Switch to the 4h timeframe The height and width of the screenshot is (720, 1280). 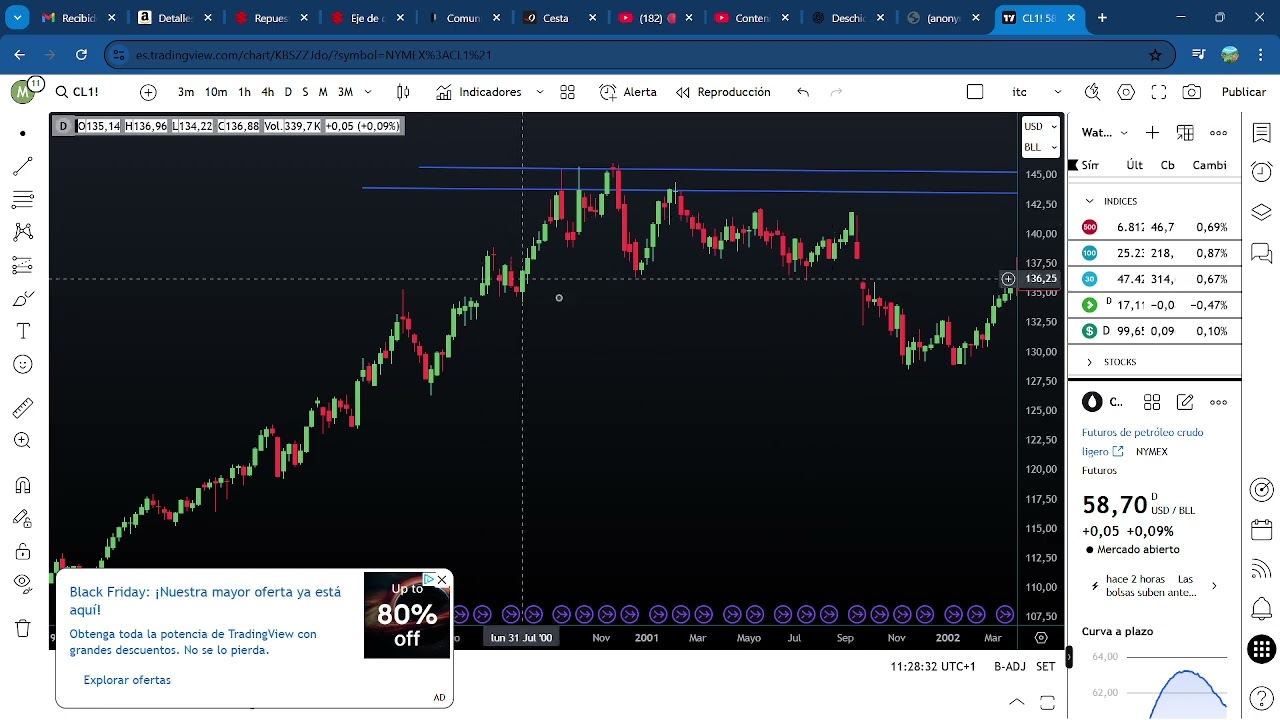pyautogui.click(x=268, y=92)
